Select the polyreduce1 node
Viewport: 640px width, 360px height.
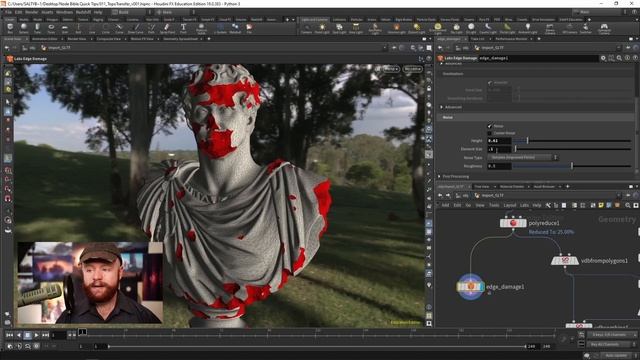[513, 223]
